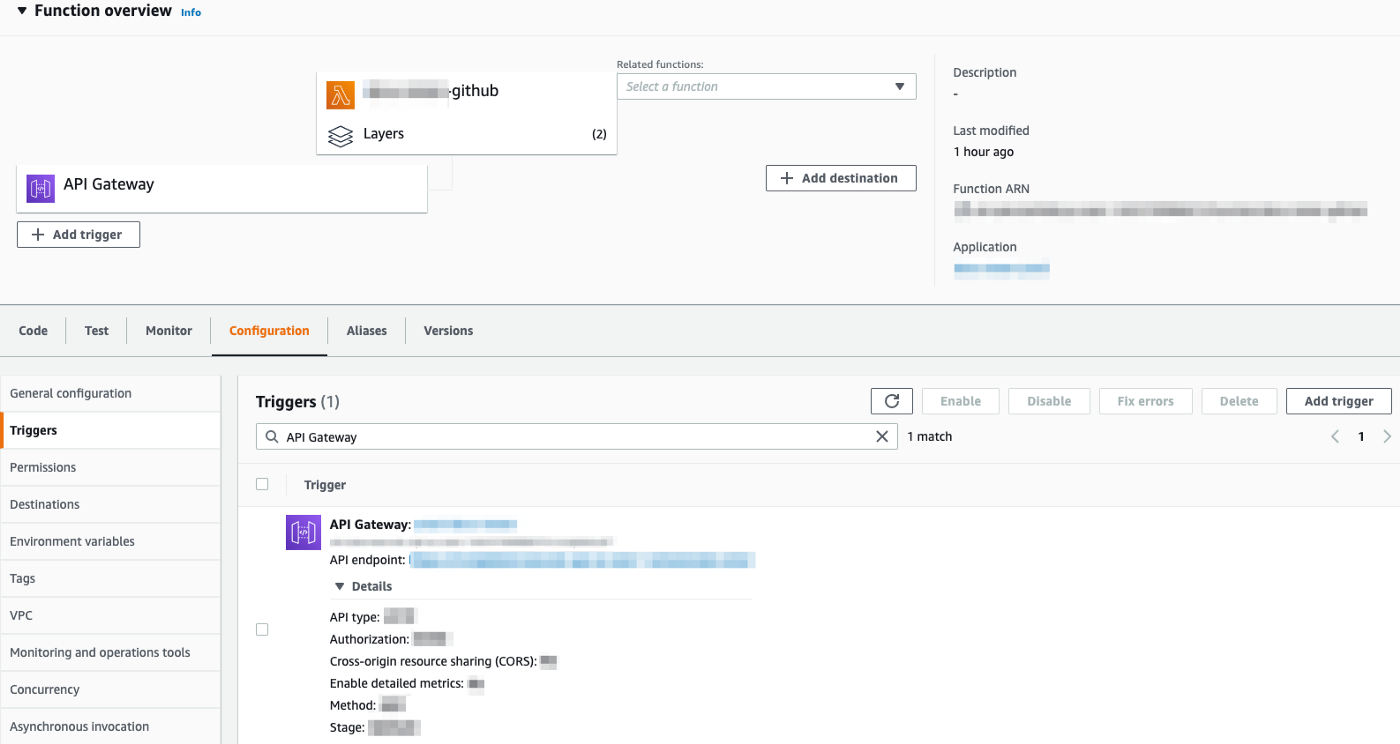Open the API Gateway name link

coord(465,524)
